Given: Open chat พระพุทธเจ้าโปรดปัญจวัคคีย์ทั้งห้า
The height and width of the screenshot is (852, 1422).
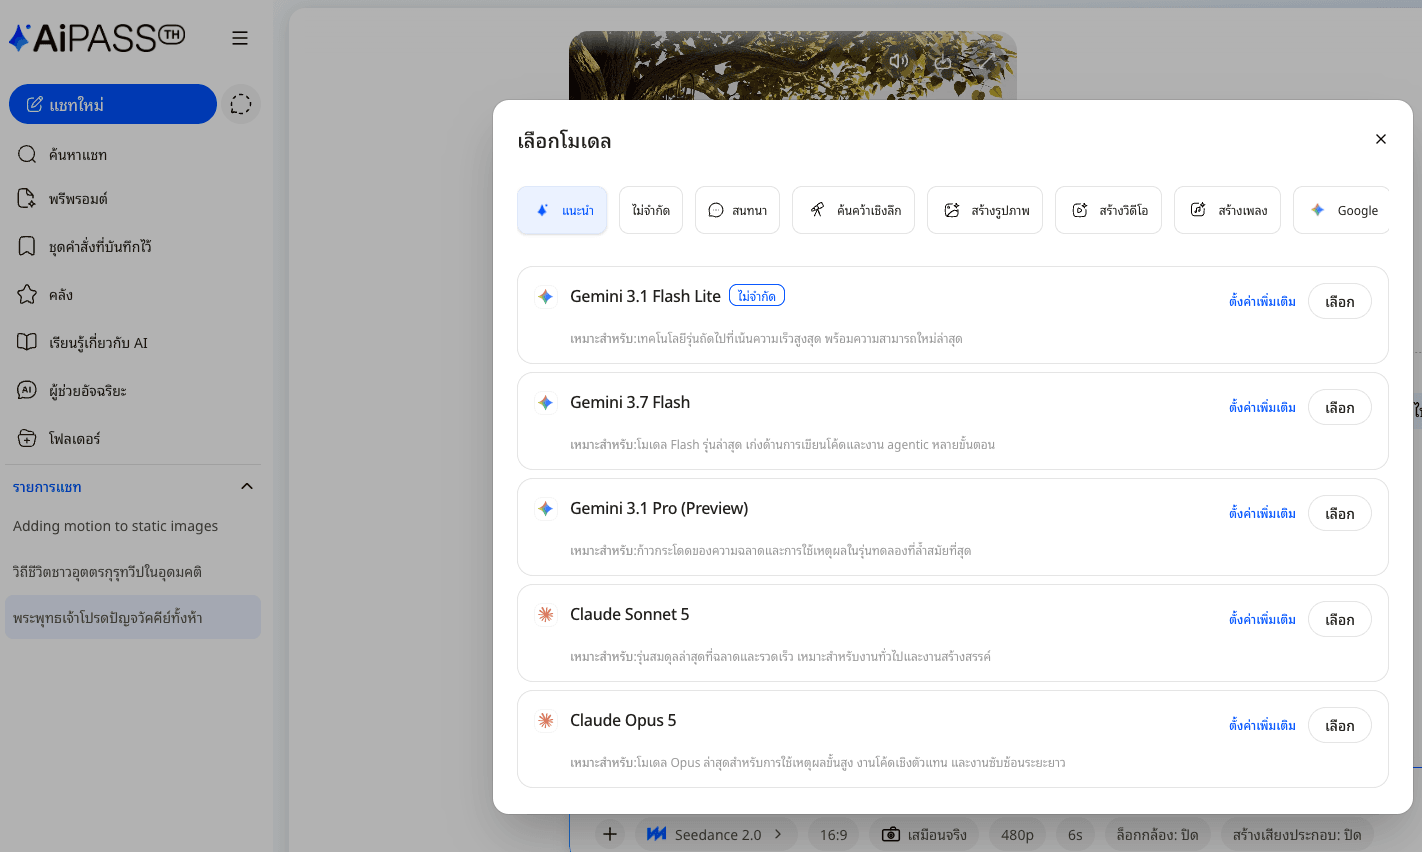Looking at the screenshot, I should click(133, 618).
